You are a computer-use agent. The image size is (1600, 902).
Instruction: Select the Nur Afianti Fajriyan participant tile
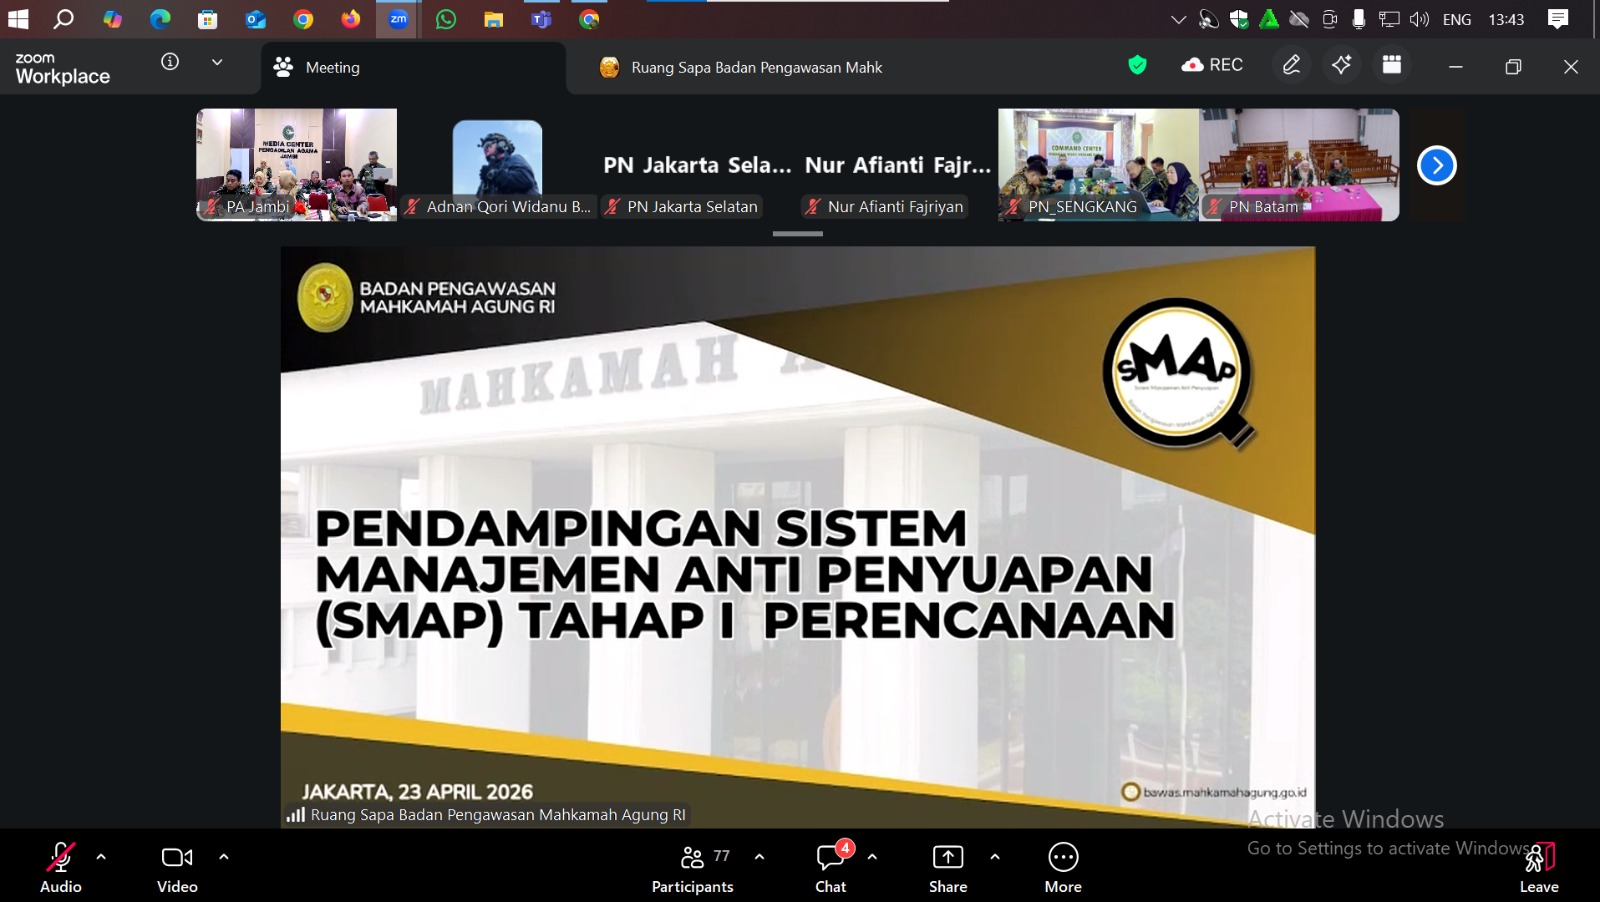pyautogui.click(x=898, y=165)
